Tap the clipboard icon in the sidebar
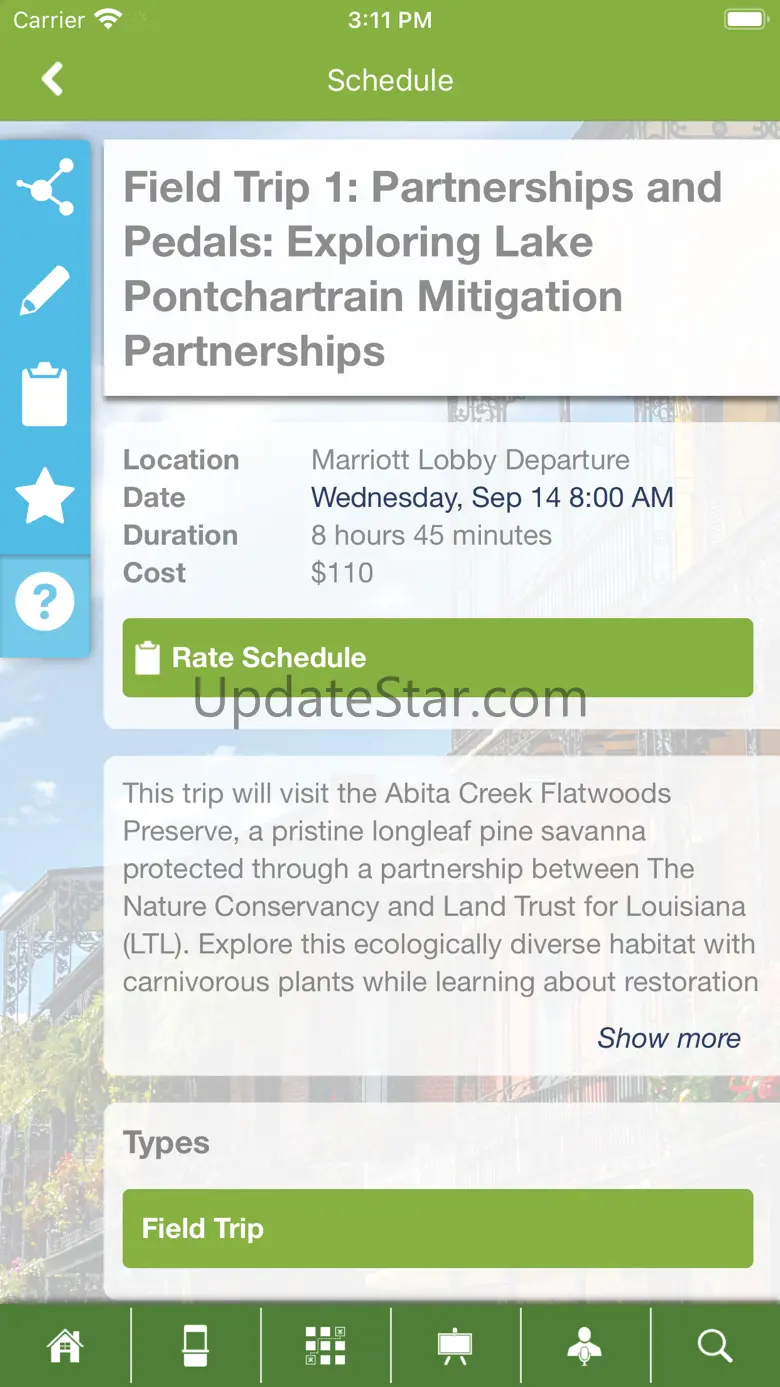 coord(45,395)
